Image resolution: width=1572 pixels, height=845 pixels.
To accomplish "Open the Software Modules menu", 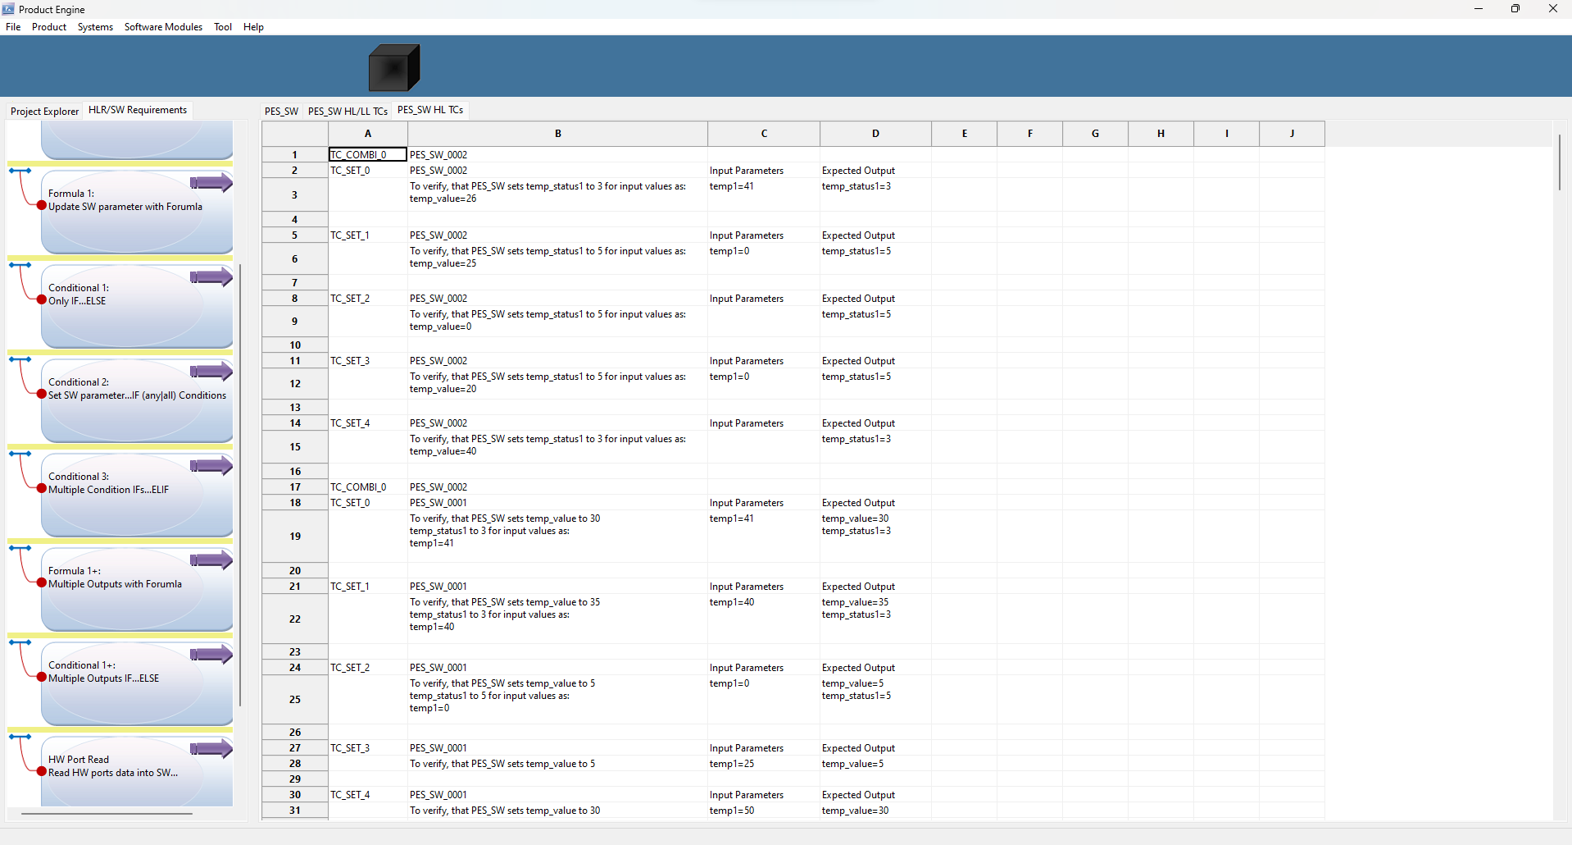I will 163,27.
